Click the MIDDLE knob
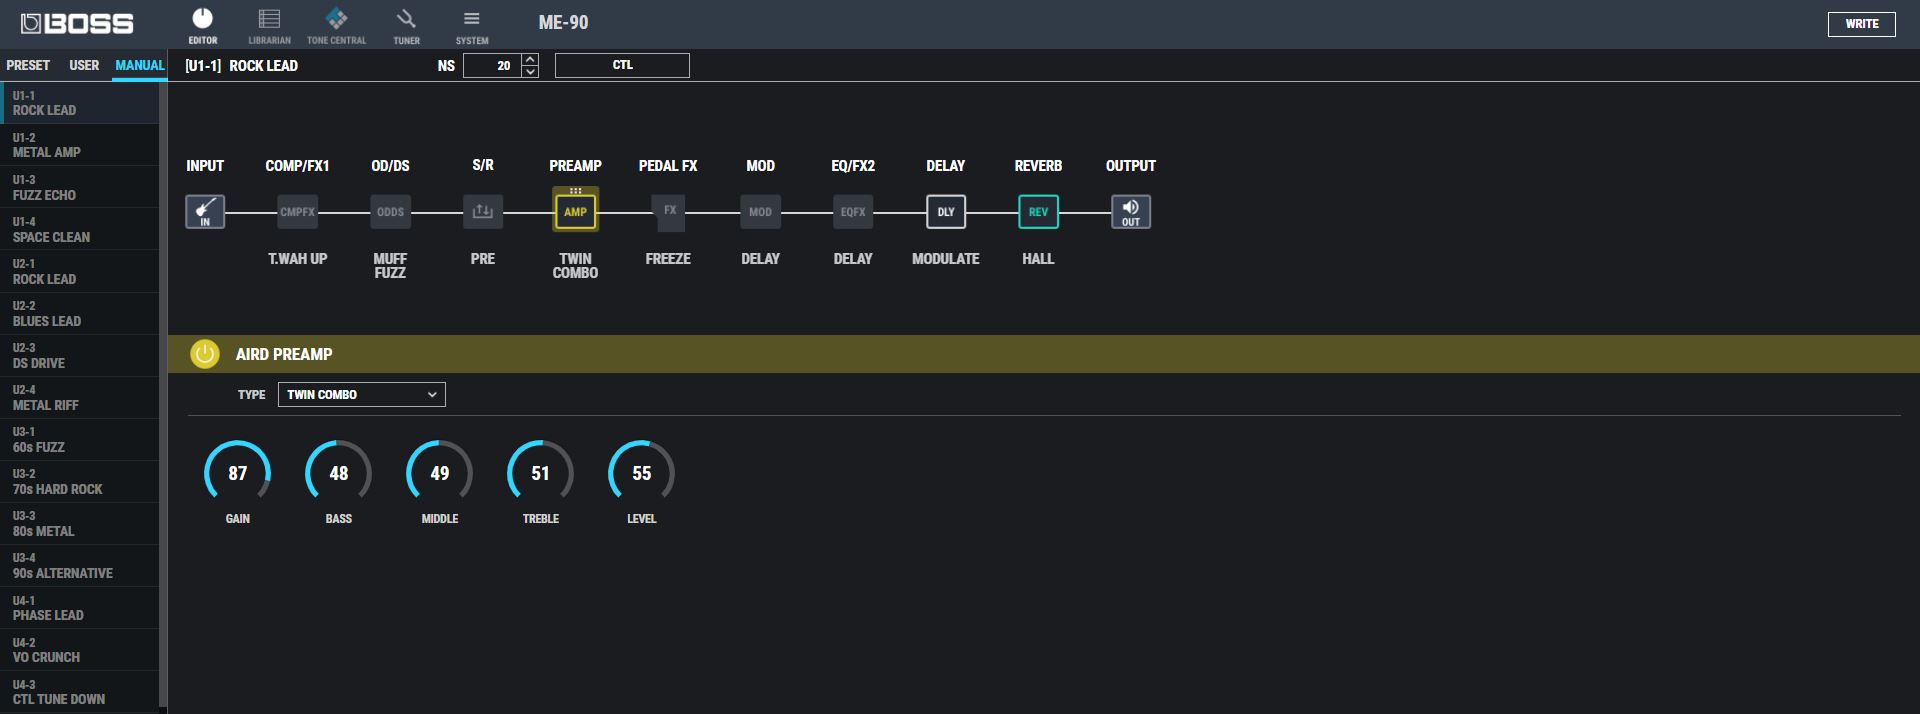Image resolution: width=1920 pixels, height=714 pixels. [x=439, y=473]
